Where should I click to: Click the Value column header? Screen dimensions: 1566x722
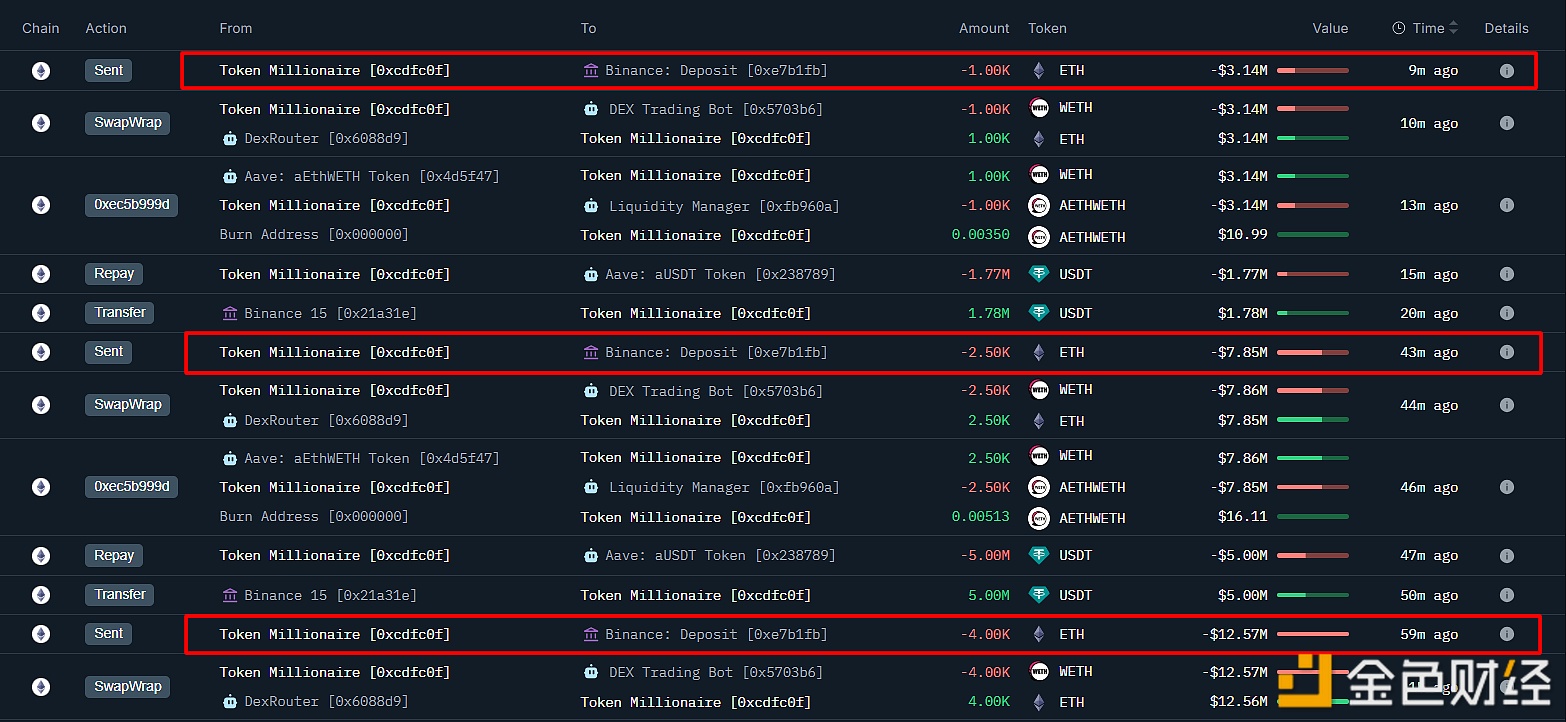pyautogui.click(x=1330, y=28)
